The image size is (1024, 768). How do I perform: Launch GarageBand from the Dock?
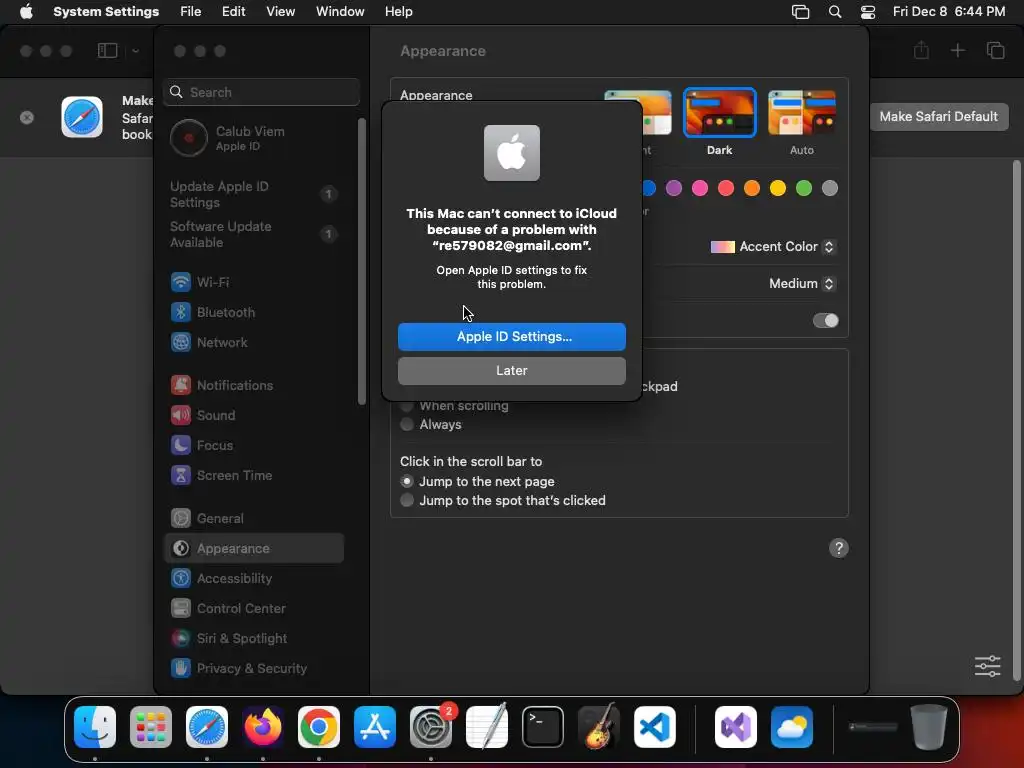point(599,727)
